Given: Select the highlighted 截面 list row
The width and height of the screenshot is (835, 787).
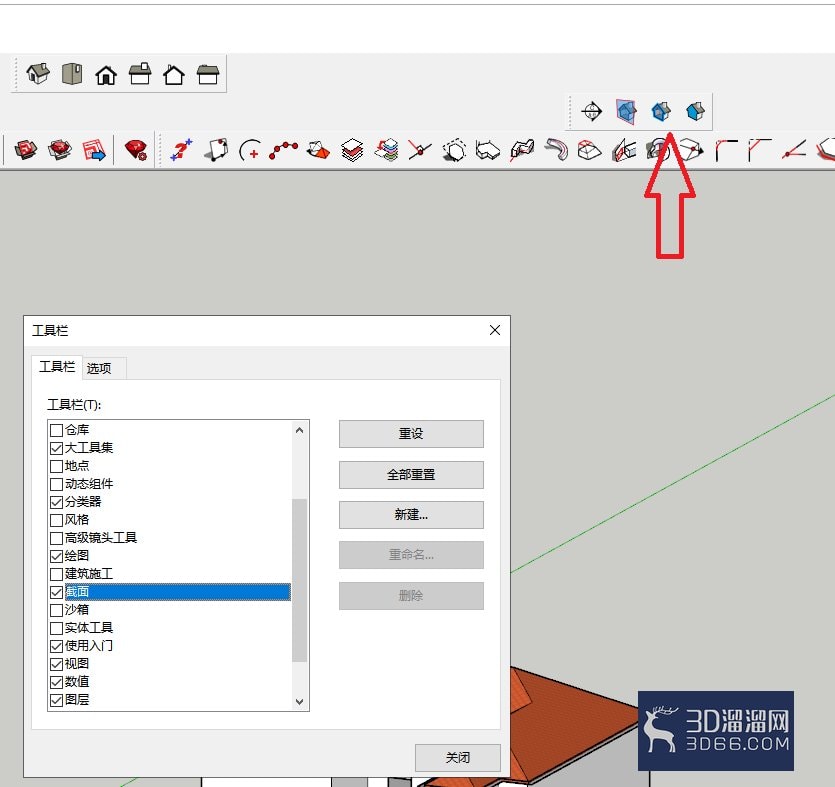Looking at the screenshot, I should pos(178,592).
